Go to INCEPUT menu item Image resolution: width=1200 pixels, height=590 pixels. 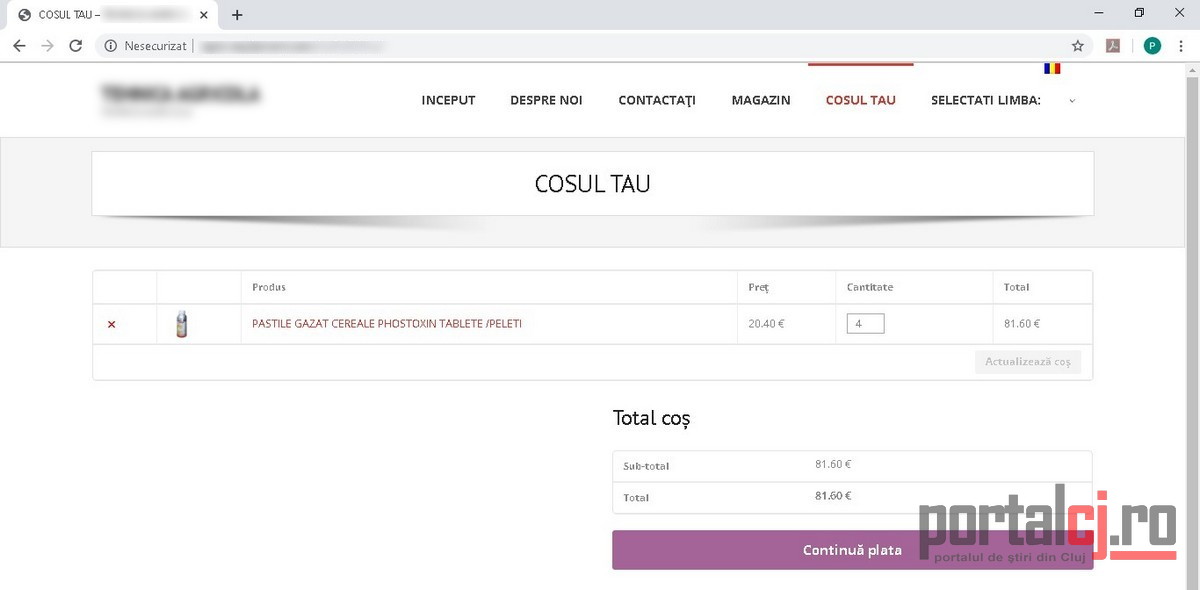pos(448,100)
